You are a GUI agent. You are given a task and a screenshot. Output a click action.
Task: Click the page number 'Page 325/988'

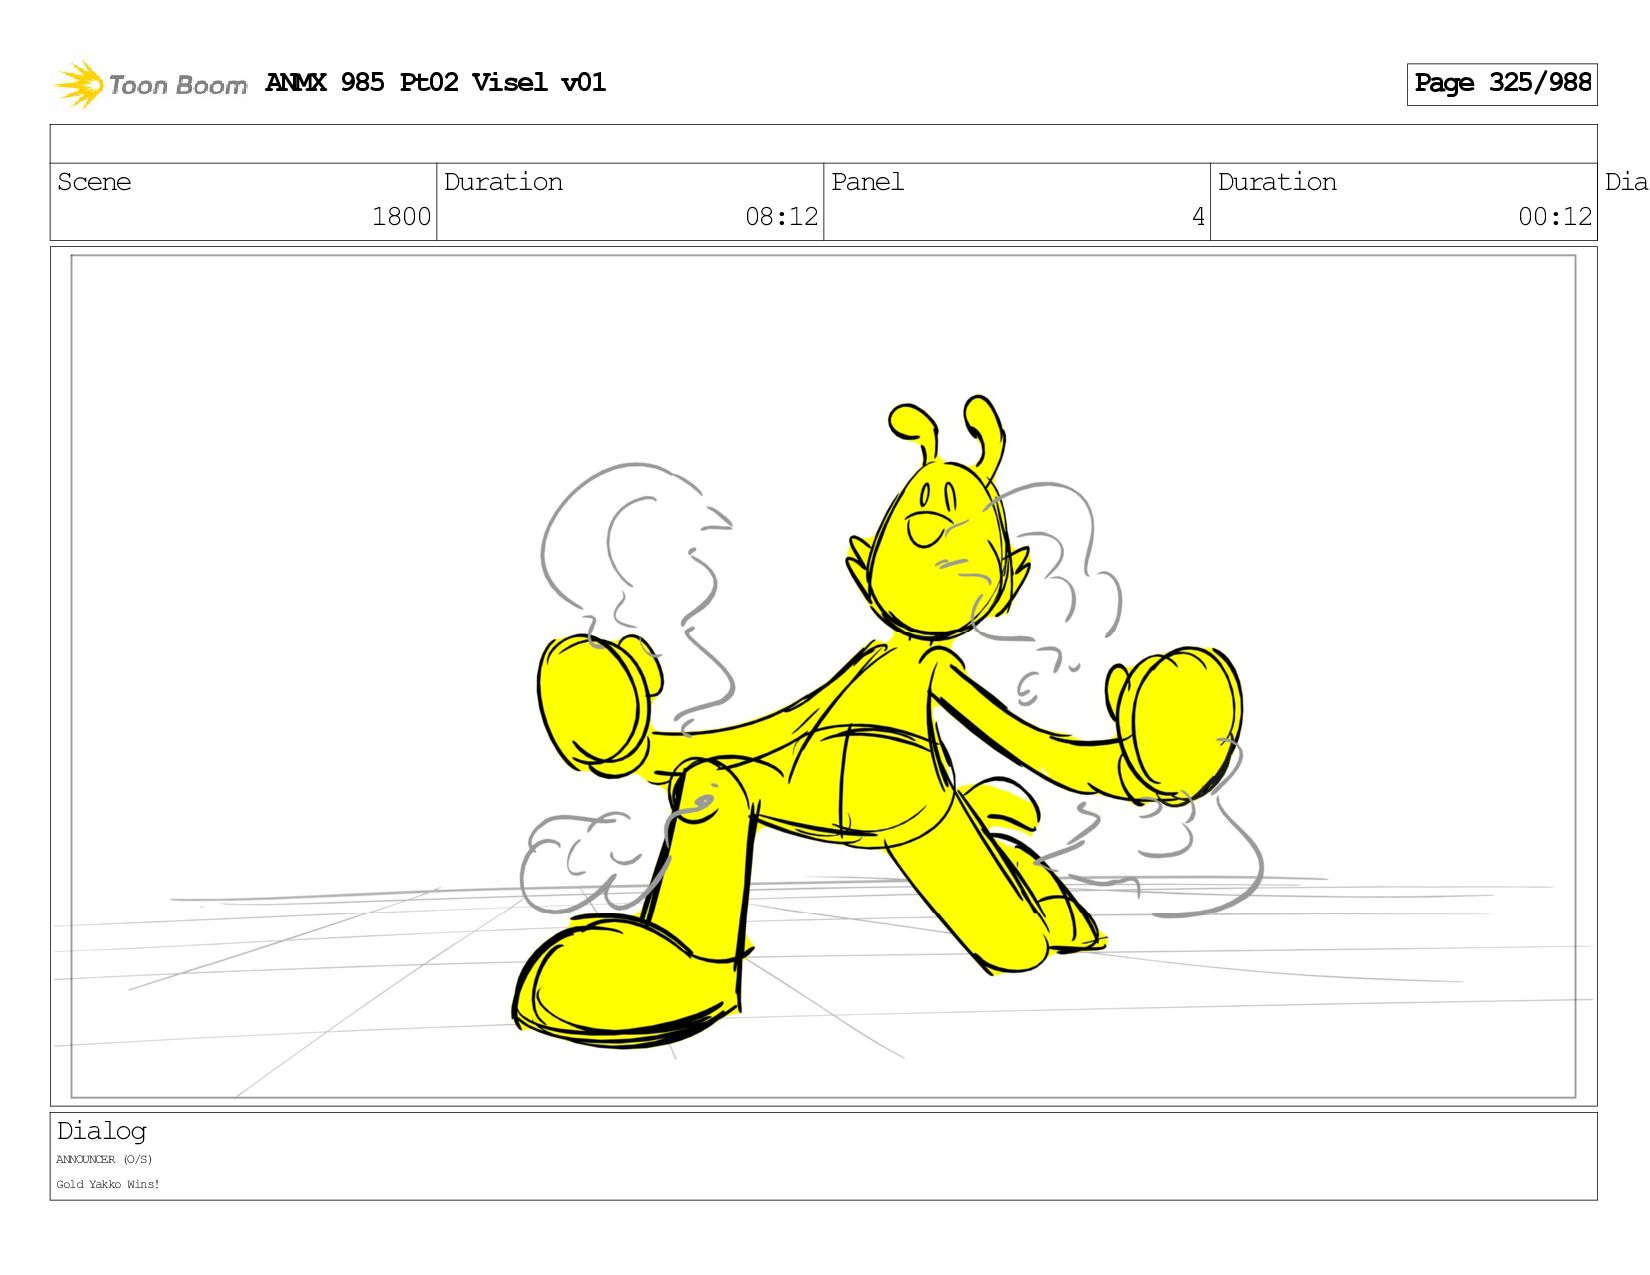tap(1502, 84)
